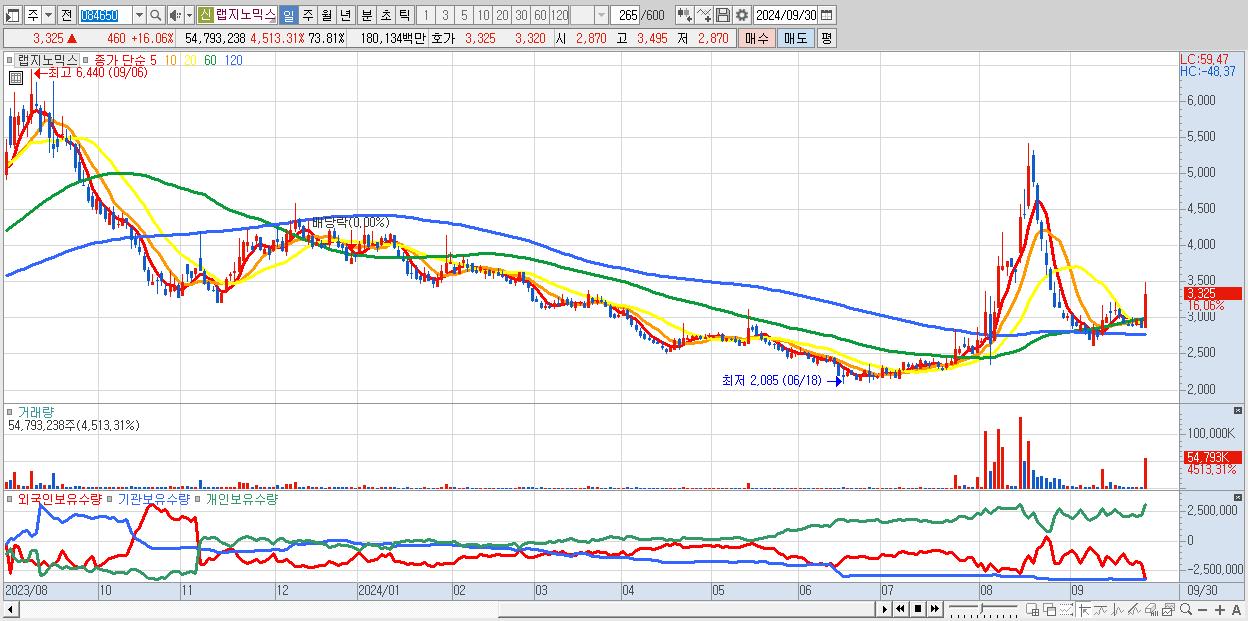This screenshot has width=1248, height=621.
Task: Click the speaker sound icon in toolbar
Action: click(175, 15)
